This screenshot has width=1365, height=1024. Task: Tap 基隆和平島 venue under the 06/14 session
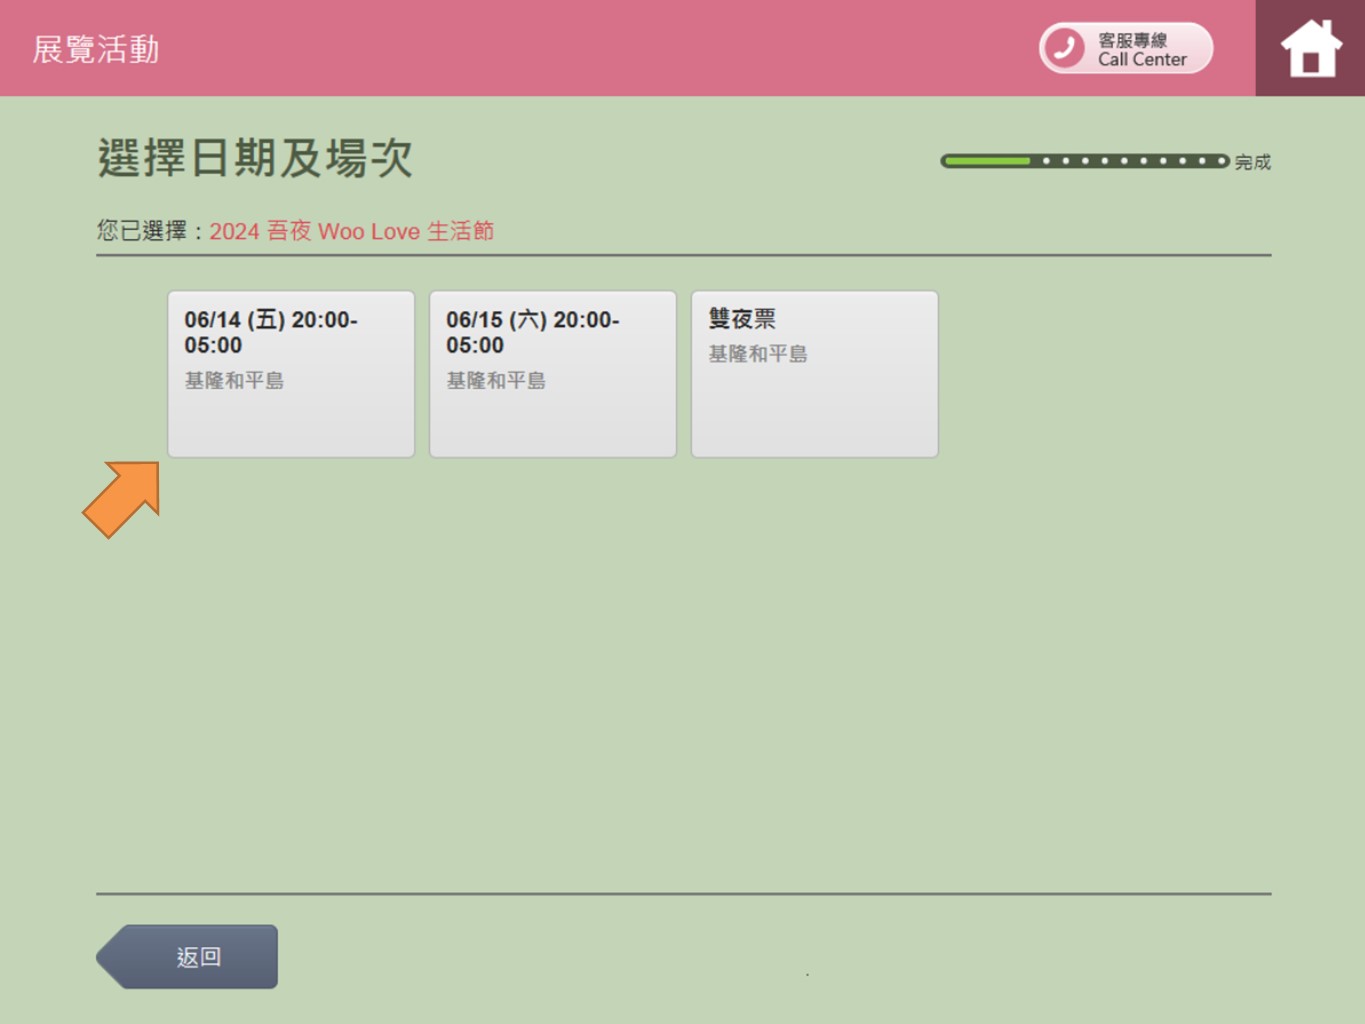click(234, 380)
